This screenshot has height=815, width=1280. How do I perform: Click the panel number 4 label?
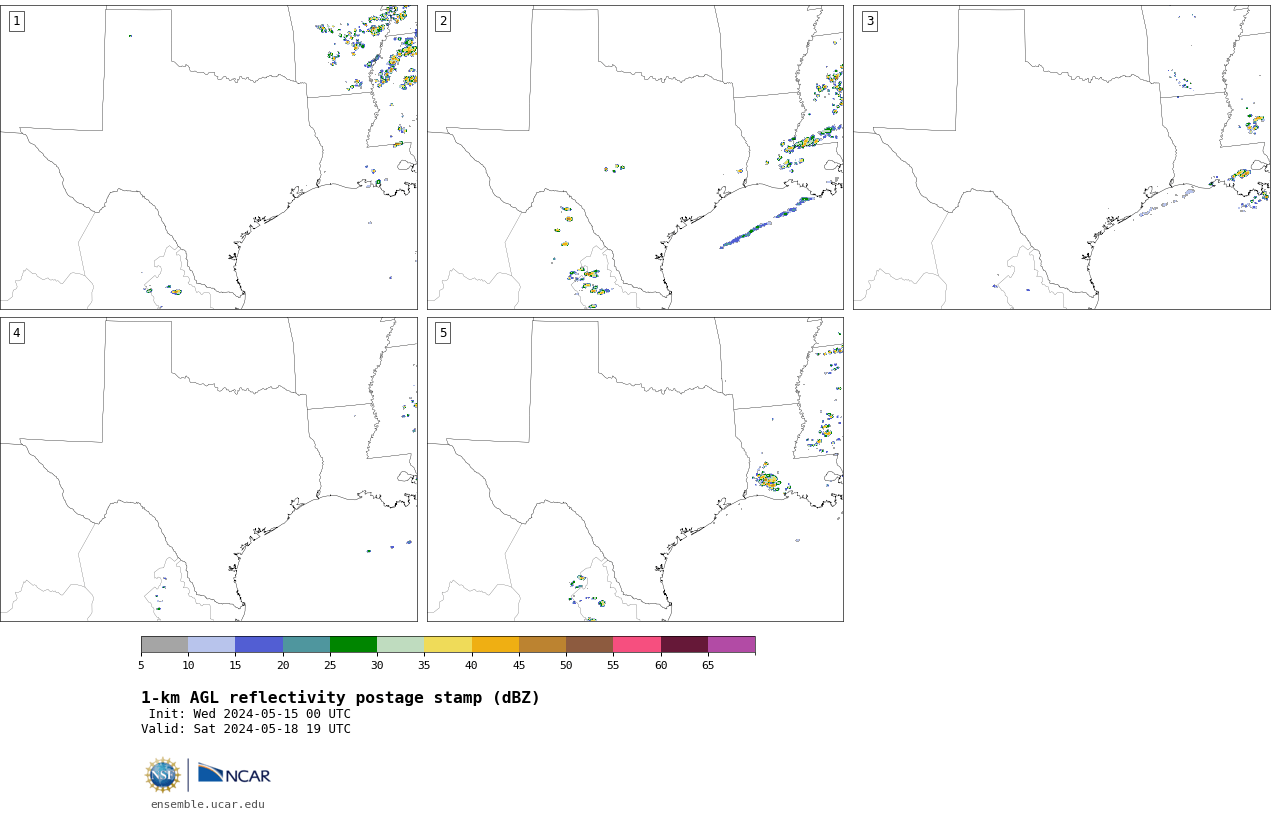(x=16, y=333)
